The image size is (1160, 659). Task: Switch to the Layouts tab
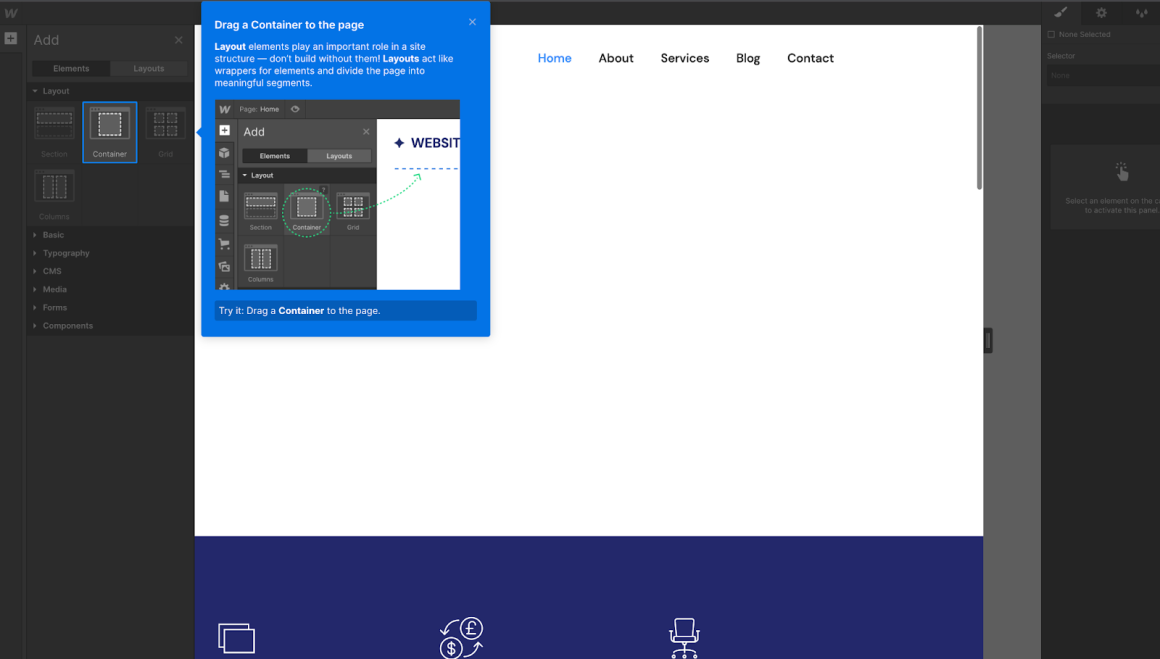[x=149, y=68]
